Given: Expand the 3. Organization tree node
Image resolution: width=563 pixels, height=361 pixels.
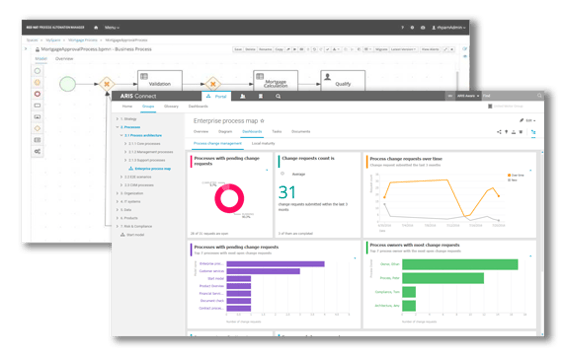Looking at the screenshot, I should (x=117, y=193).
